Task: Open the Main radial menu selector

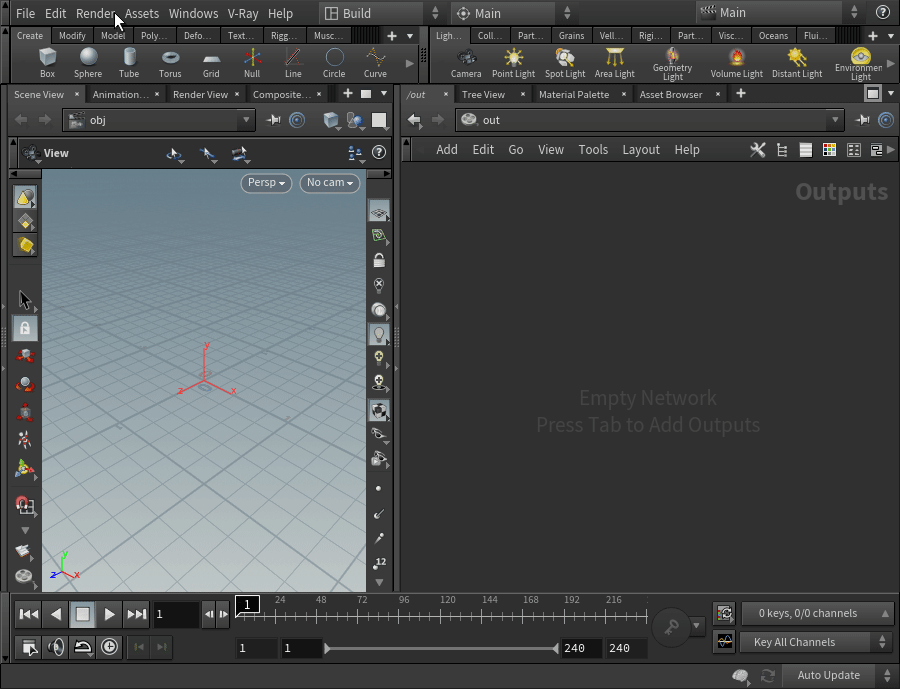Action: click(511, 13)
